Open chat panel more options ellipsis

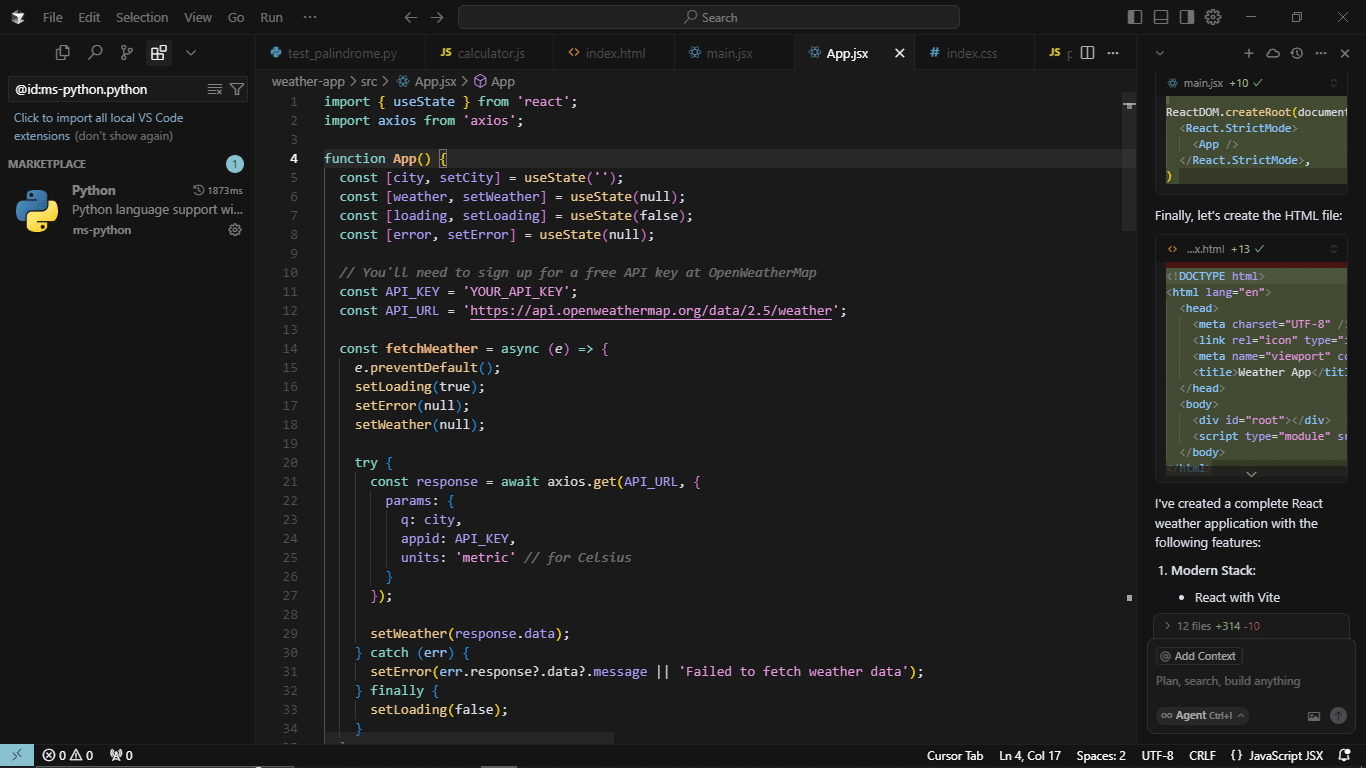click(1321, 53)
